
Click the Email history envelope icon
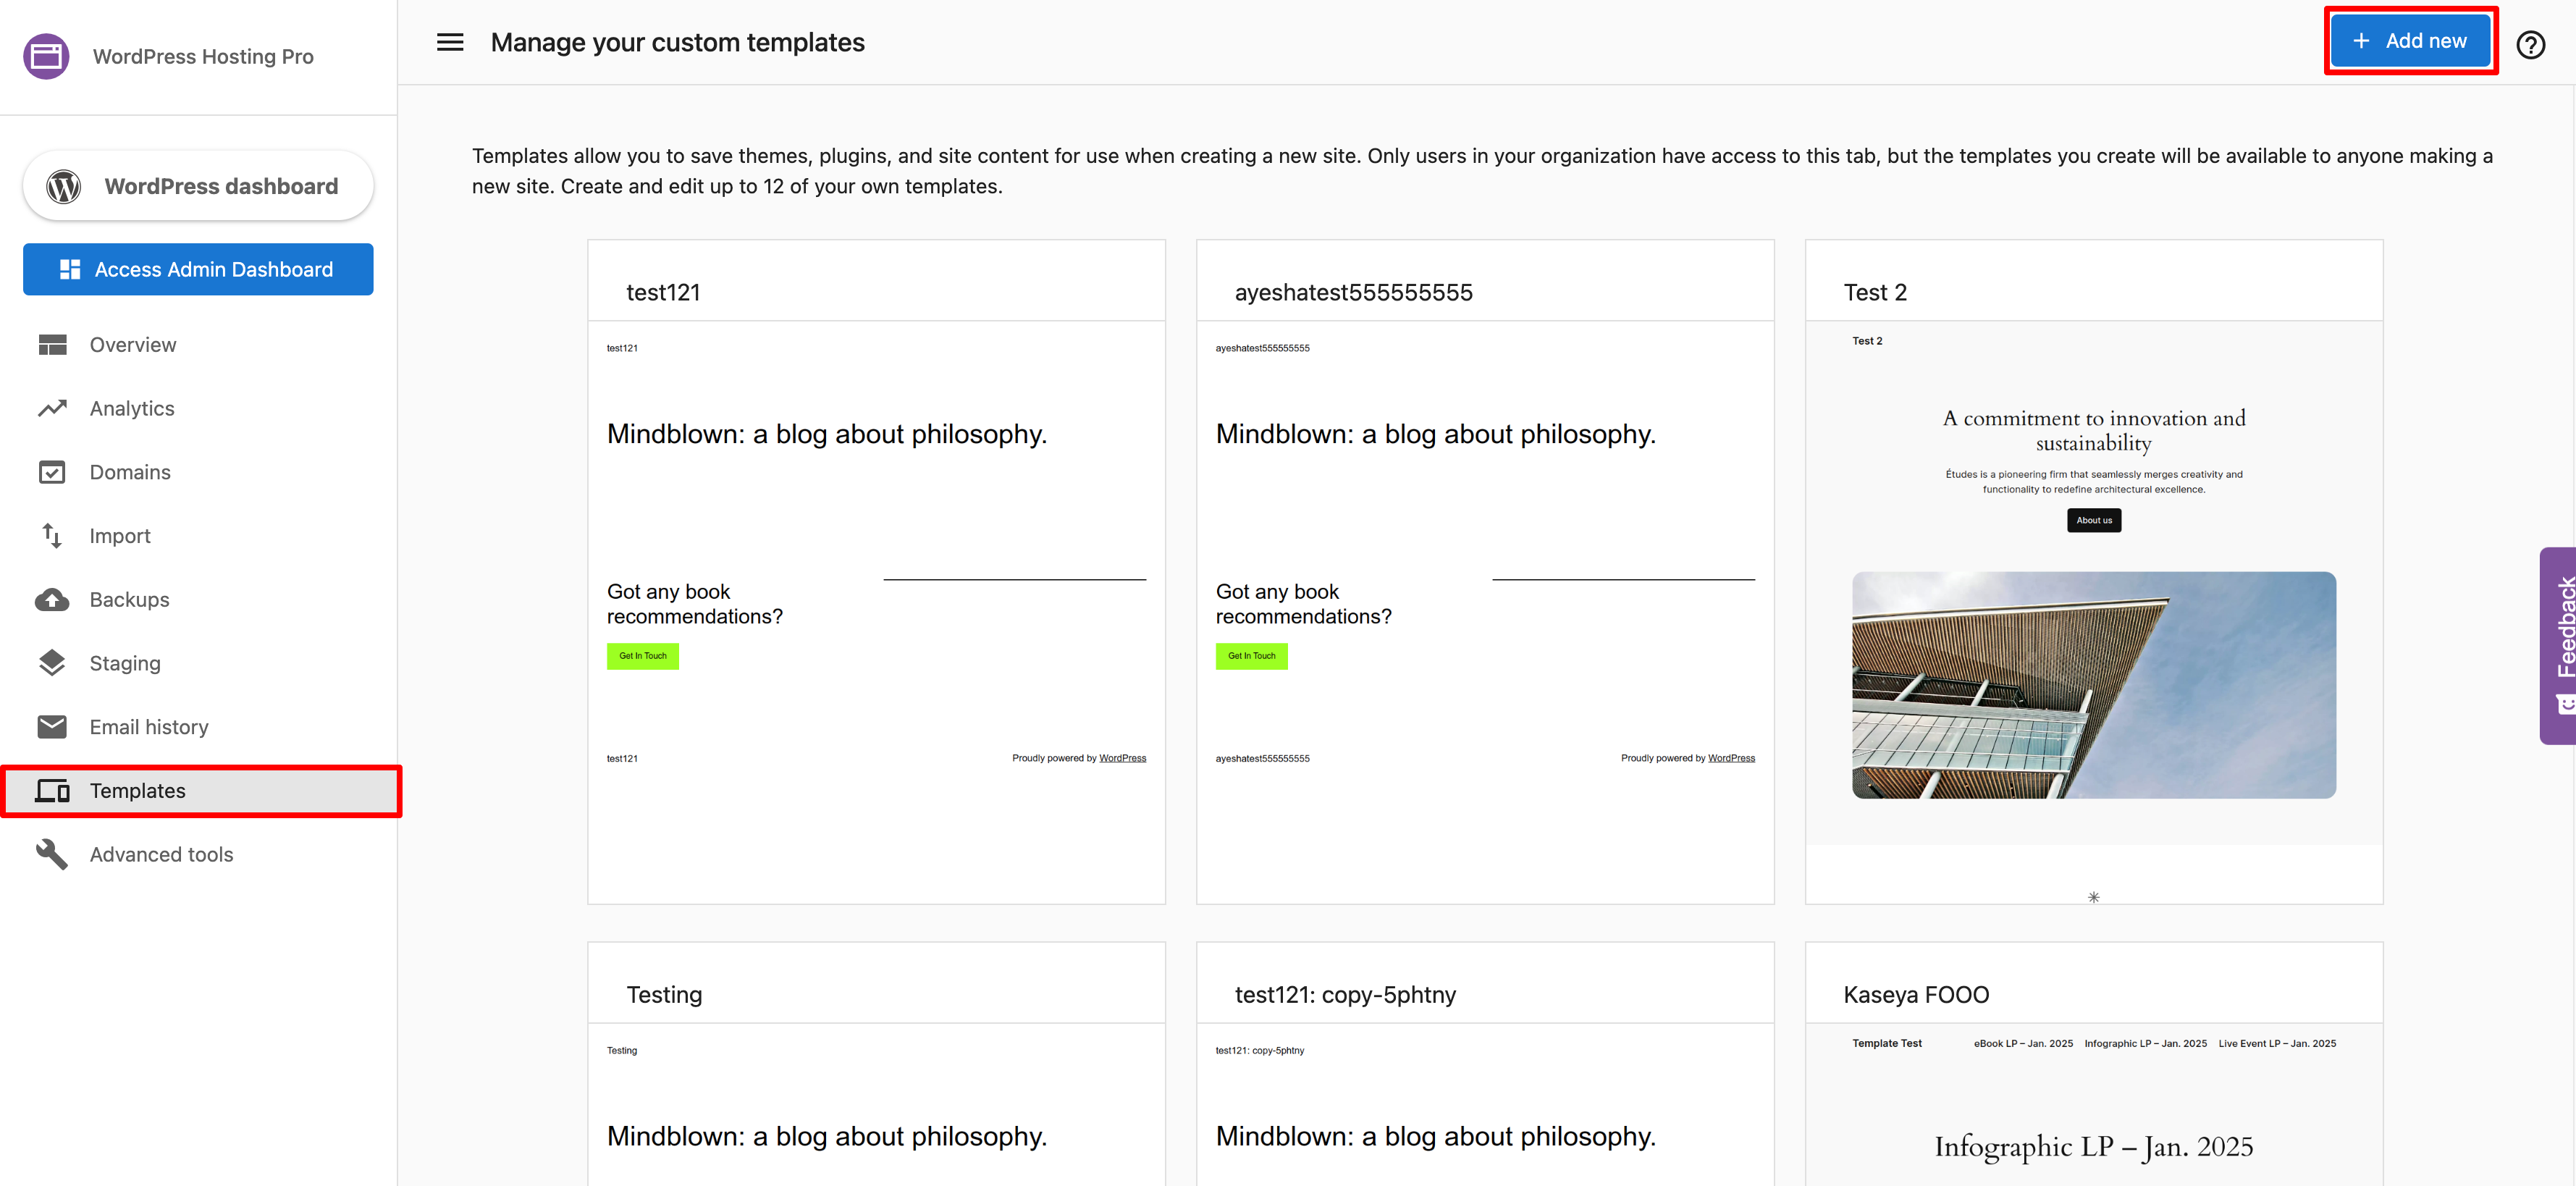point(52,727)
